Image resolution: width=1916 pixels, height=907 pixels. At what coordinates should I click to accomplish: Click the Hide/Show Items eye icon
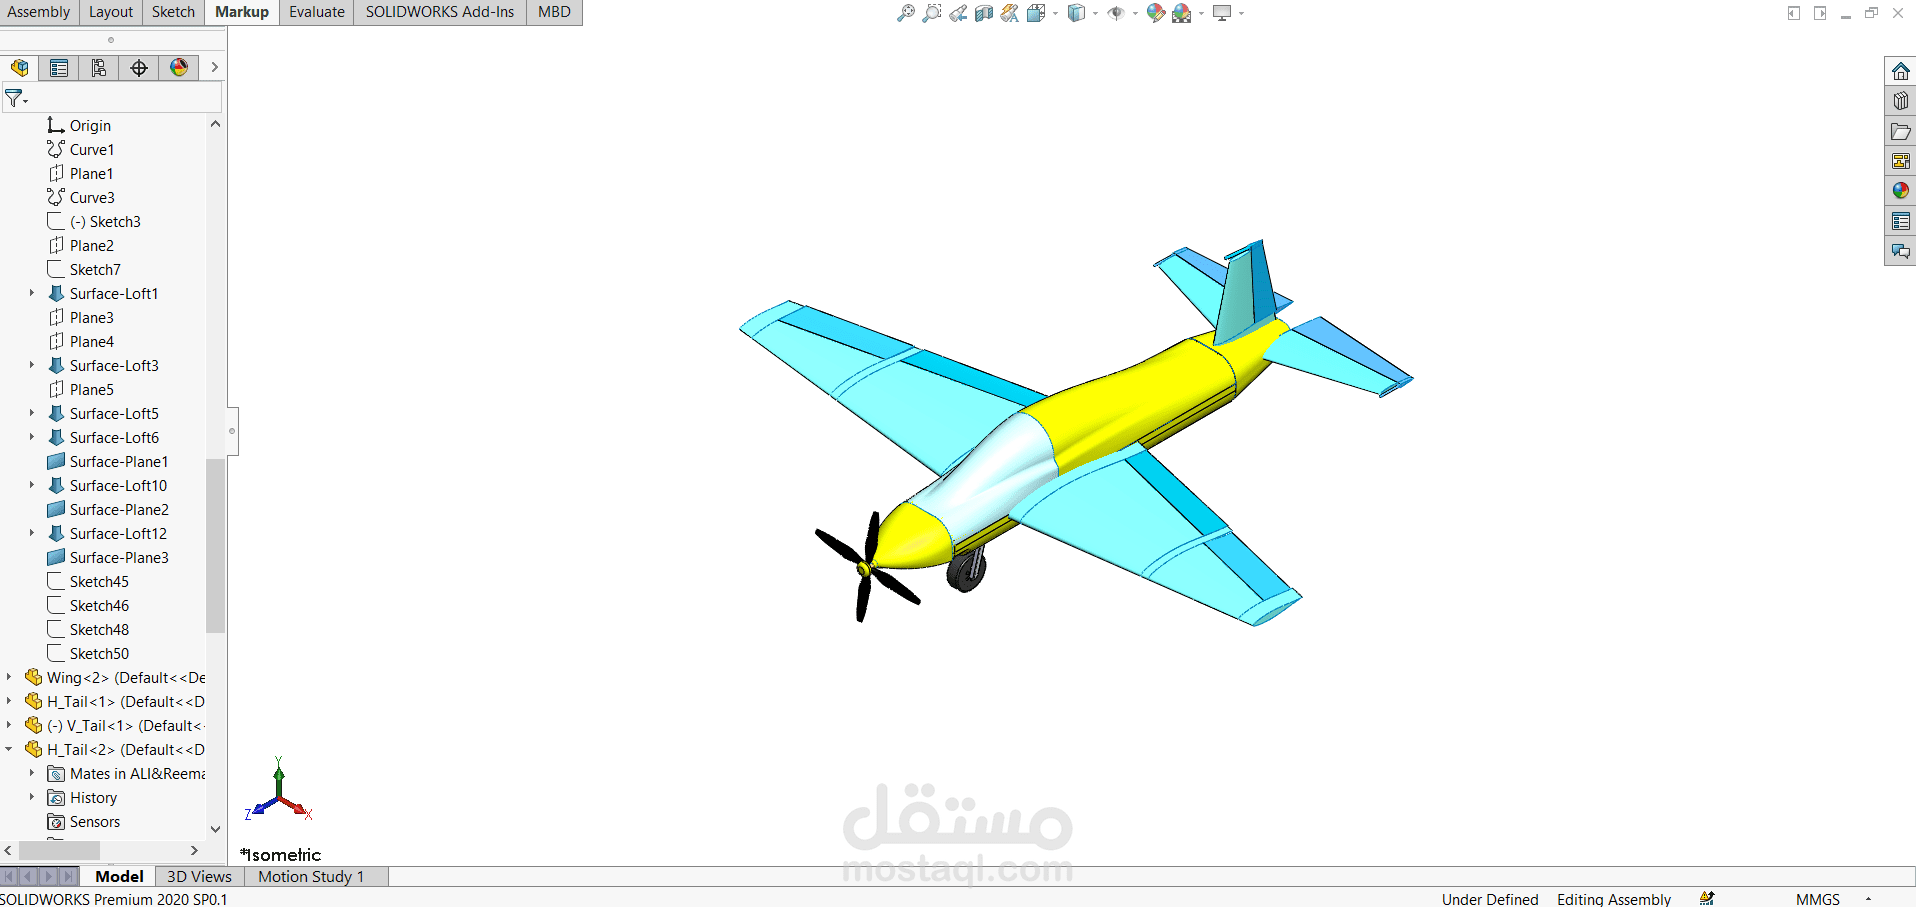(1117, 13)
